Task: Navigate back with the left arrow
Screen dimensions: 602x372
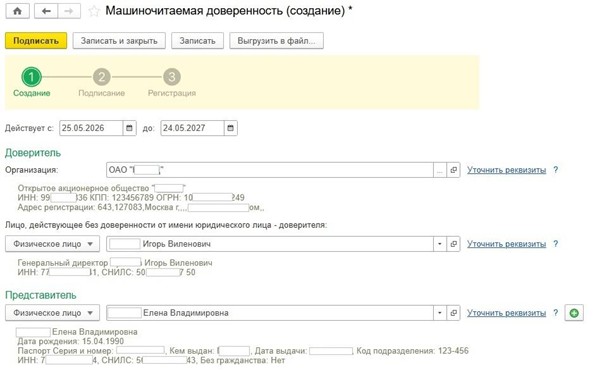Action: [x=46, y=11]
